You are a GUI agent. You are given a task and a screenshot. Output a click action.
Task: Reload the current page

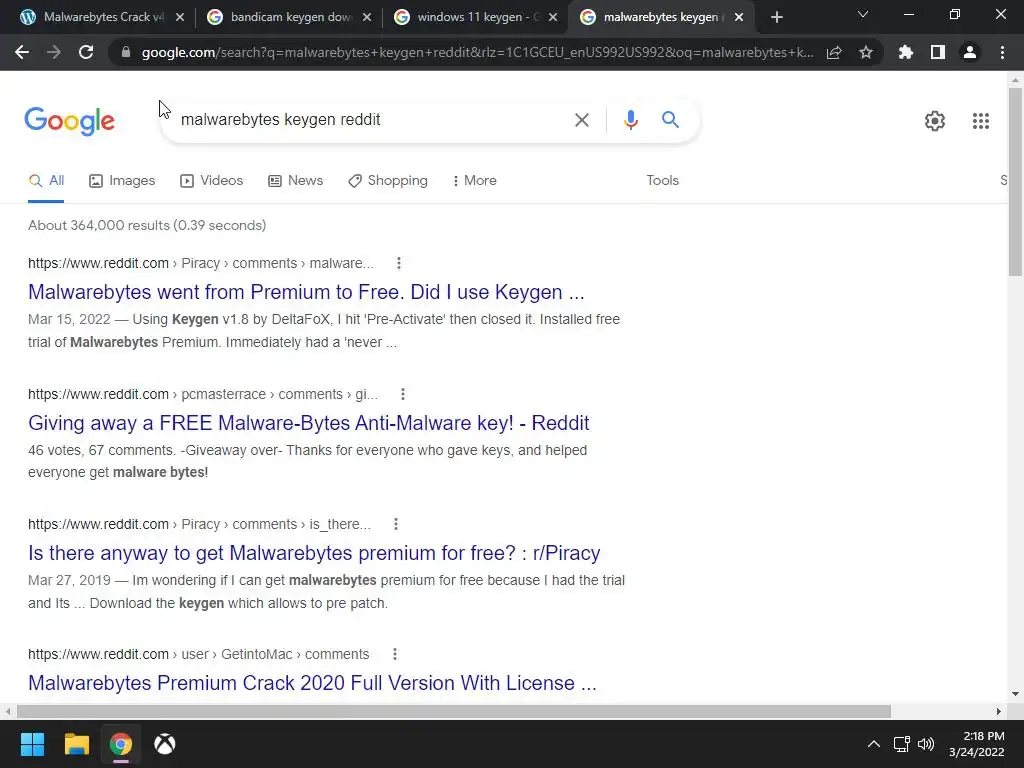pyautogui.click(x=86, y=52)
